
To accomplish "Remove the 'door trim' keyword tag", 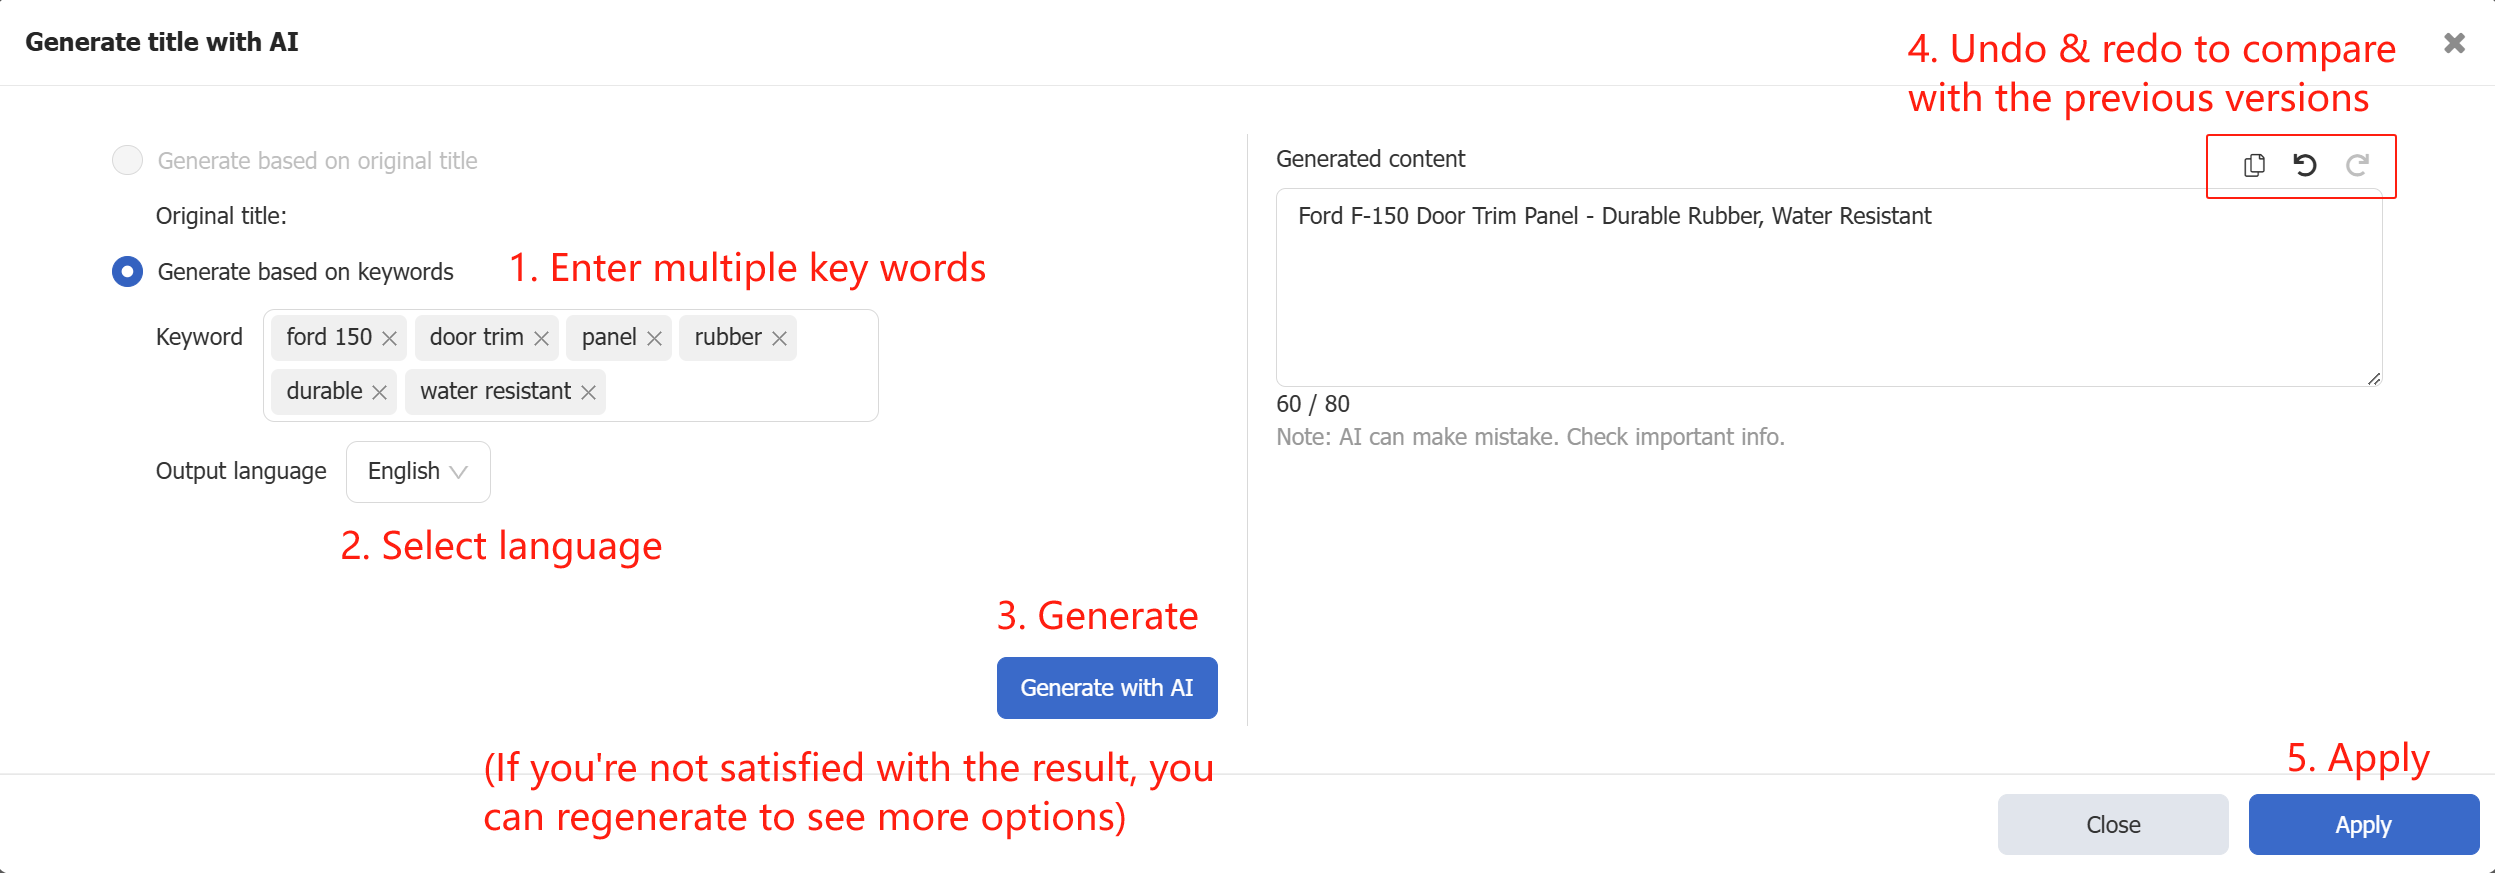I will click(x=541, y=338).
